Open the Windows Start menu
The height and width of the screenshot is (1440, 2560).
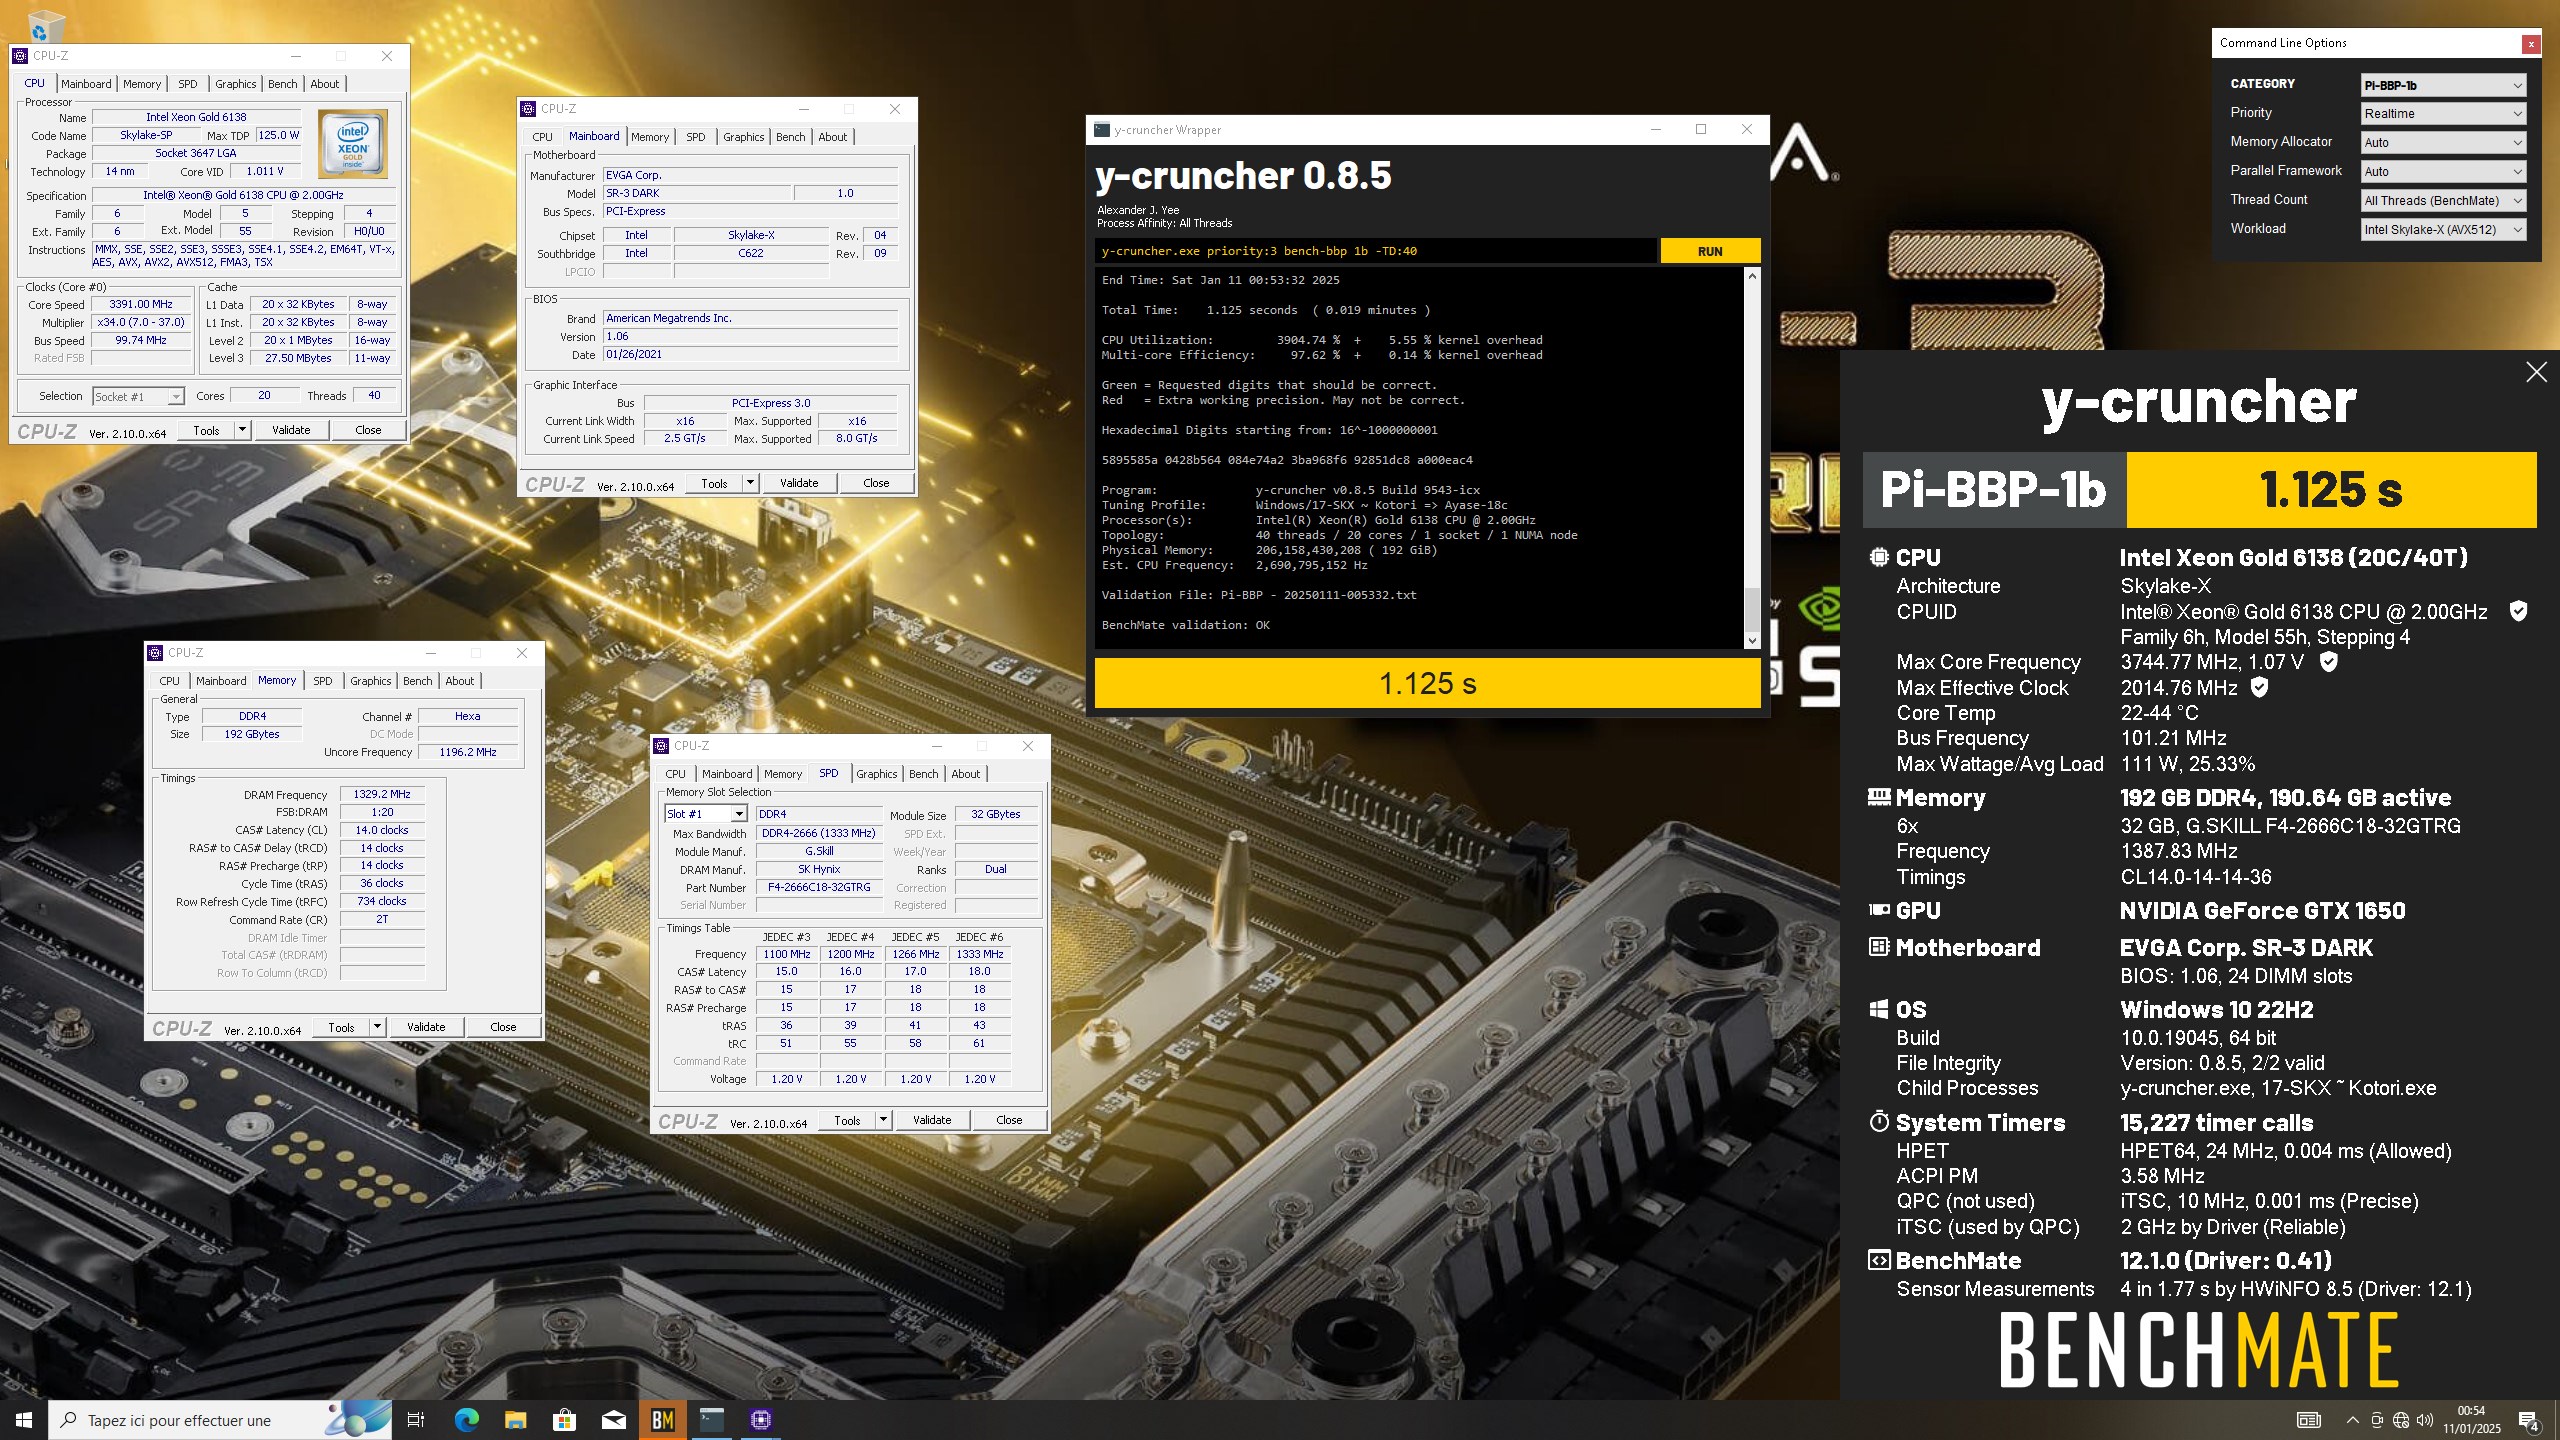(24, 1419)
